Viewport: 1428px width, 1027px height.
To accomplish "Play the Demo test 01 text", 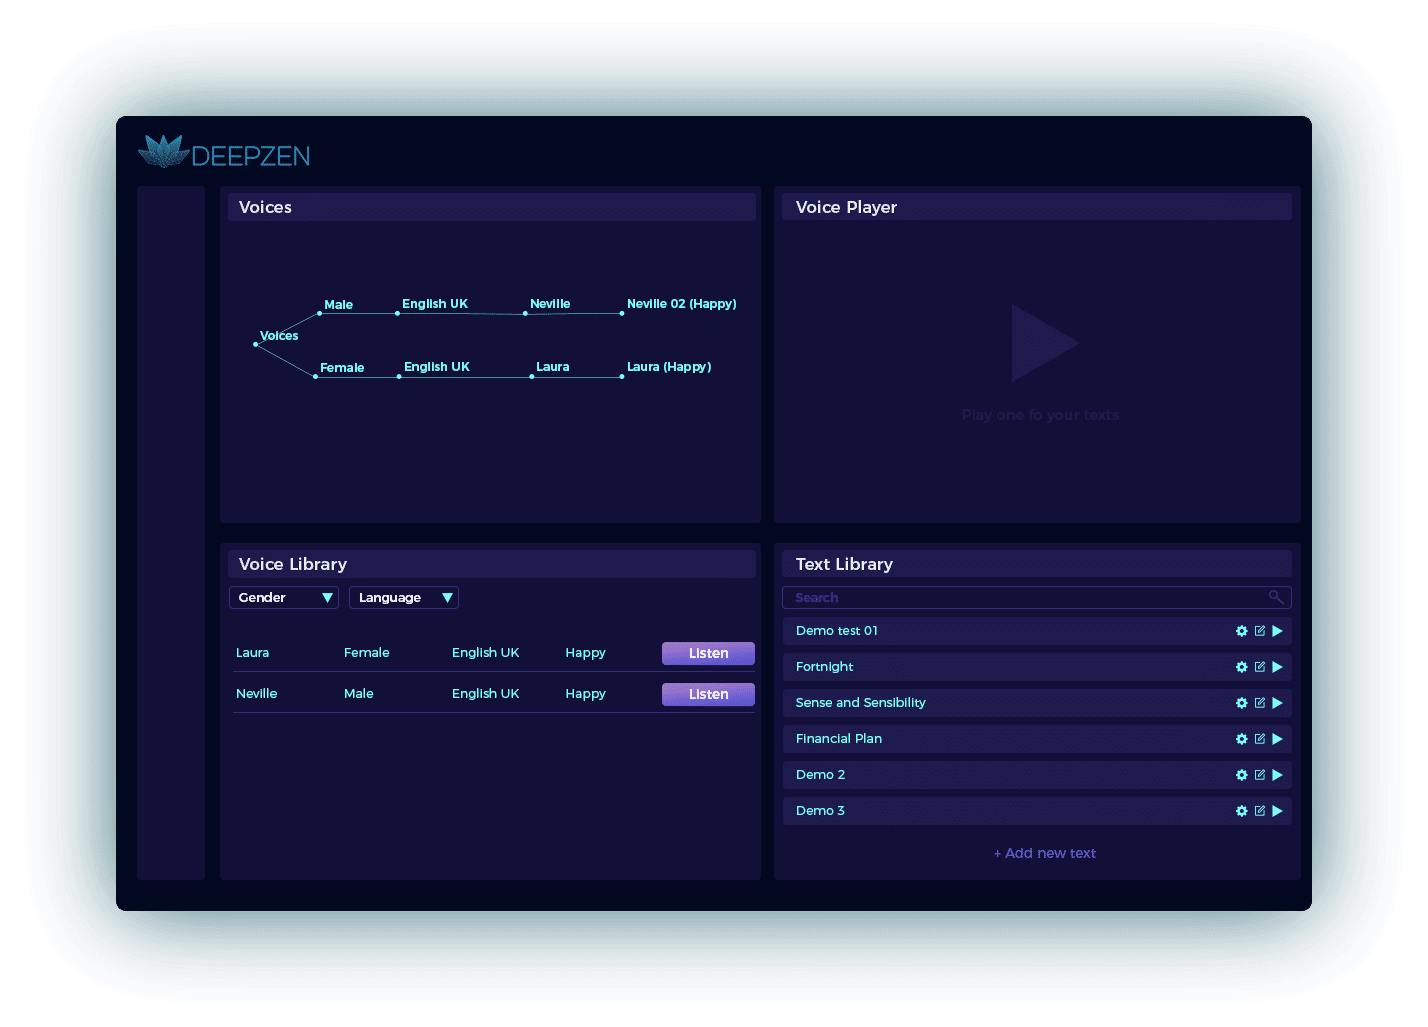I will coord(1277,631).
